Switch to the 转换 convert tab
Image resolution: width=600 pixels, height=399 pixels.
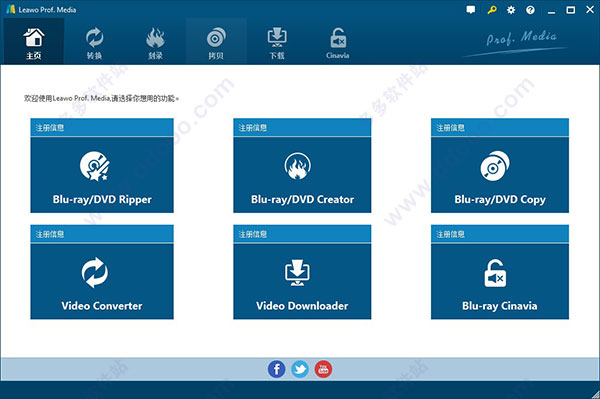coord(94,41)
